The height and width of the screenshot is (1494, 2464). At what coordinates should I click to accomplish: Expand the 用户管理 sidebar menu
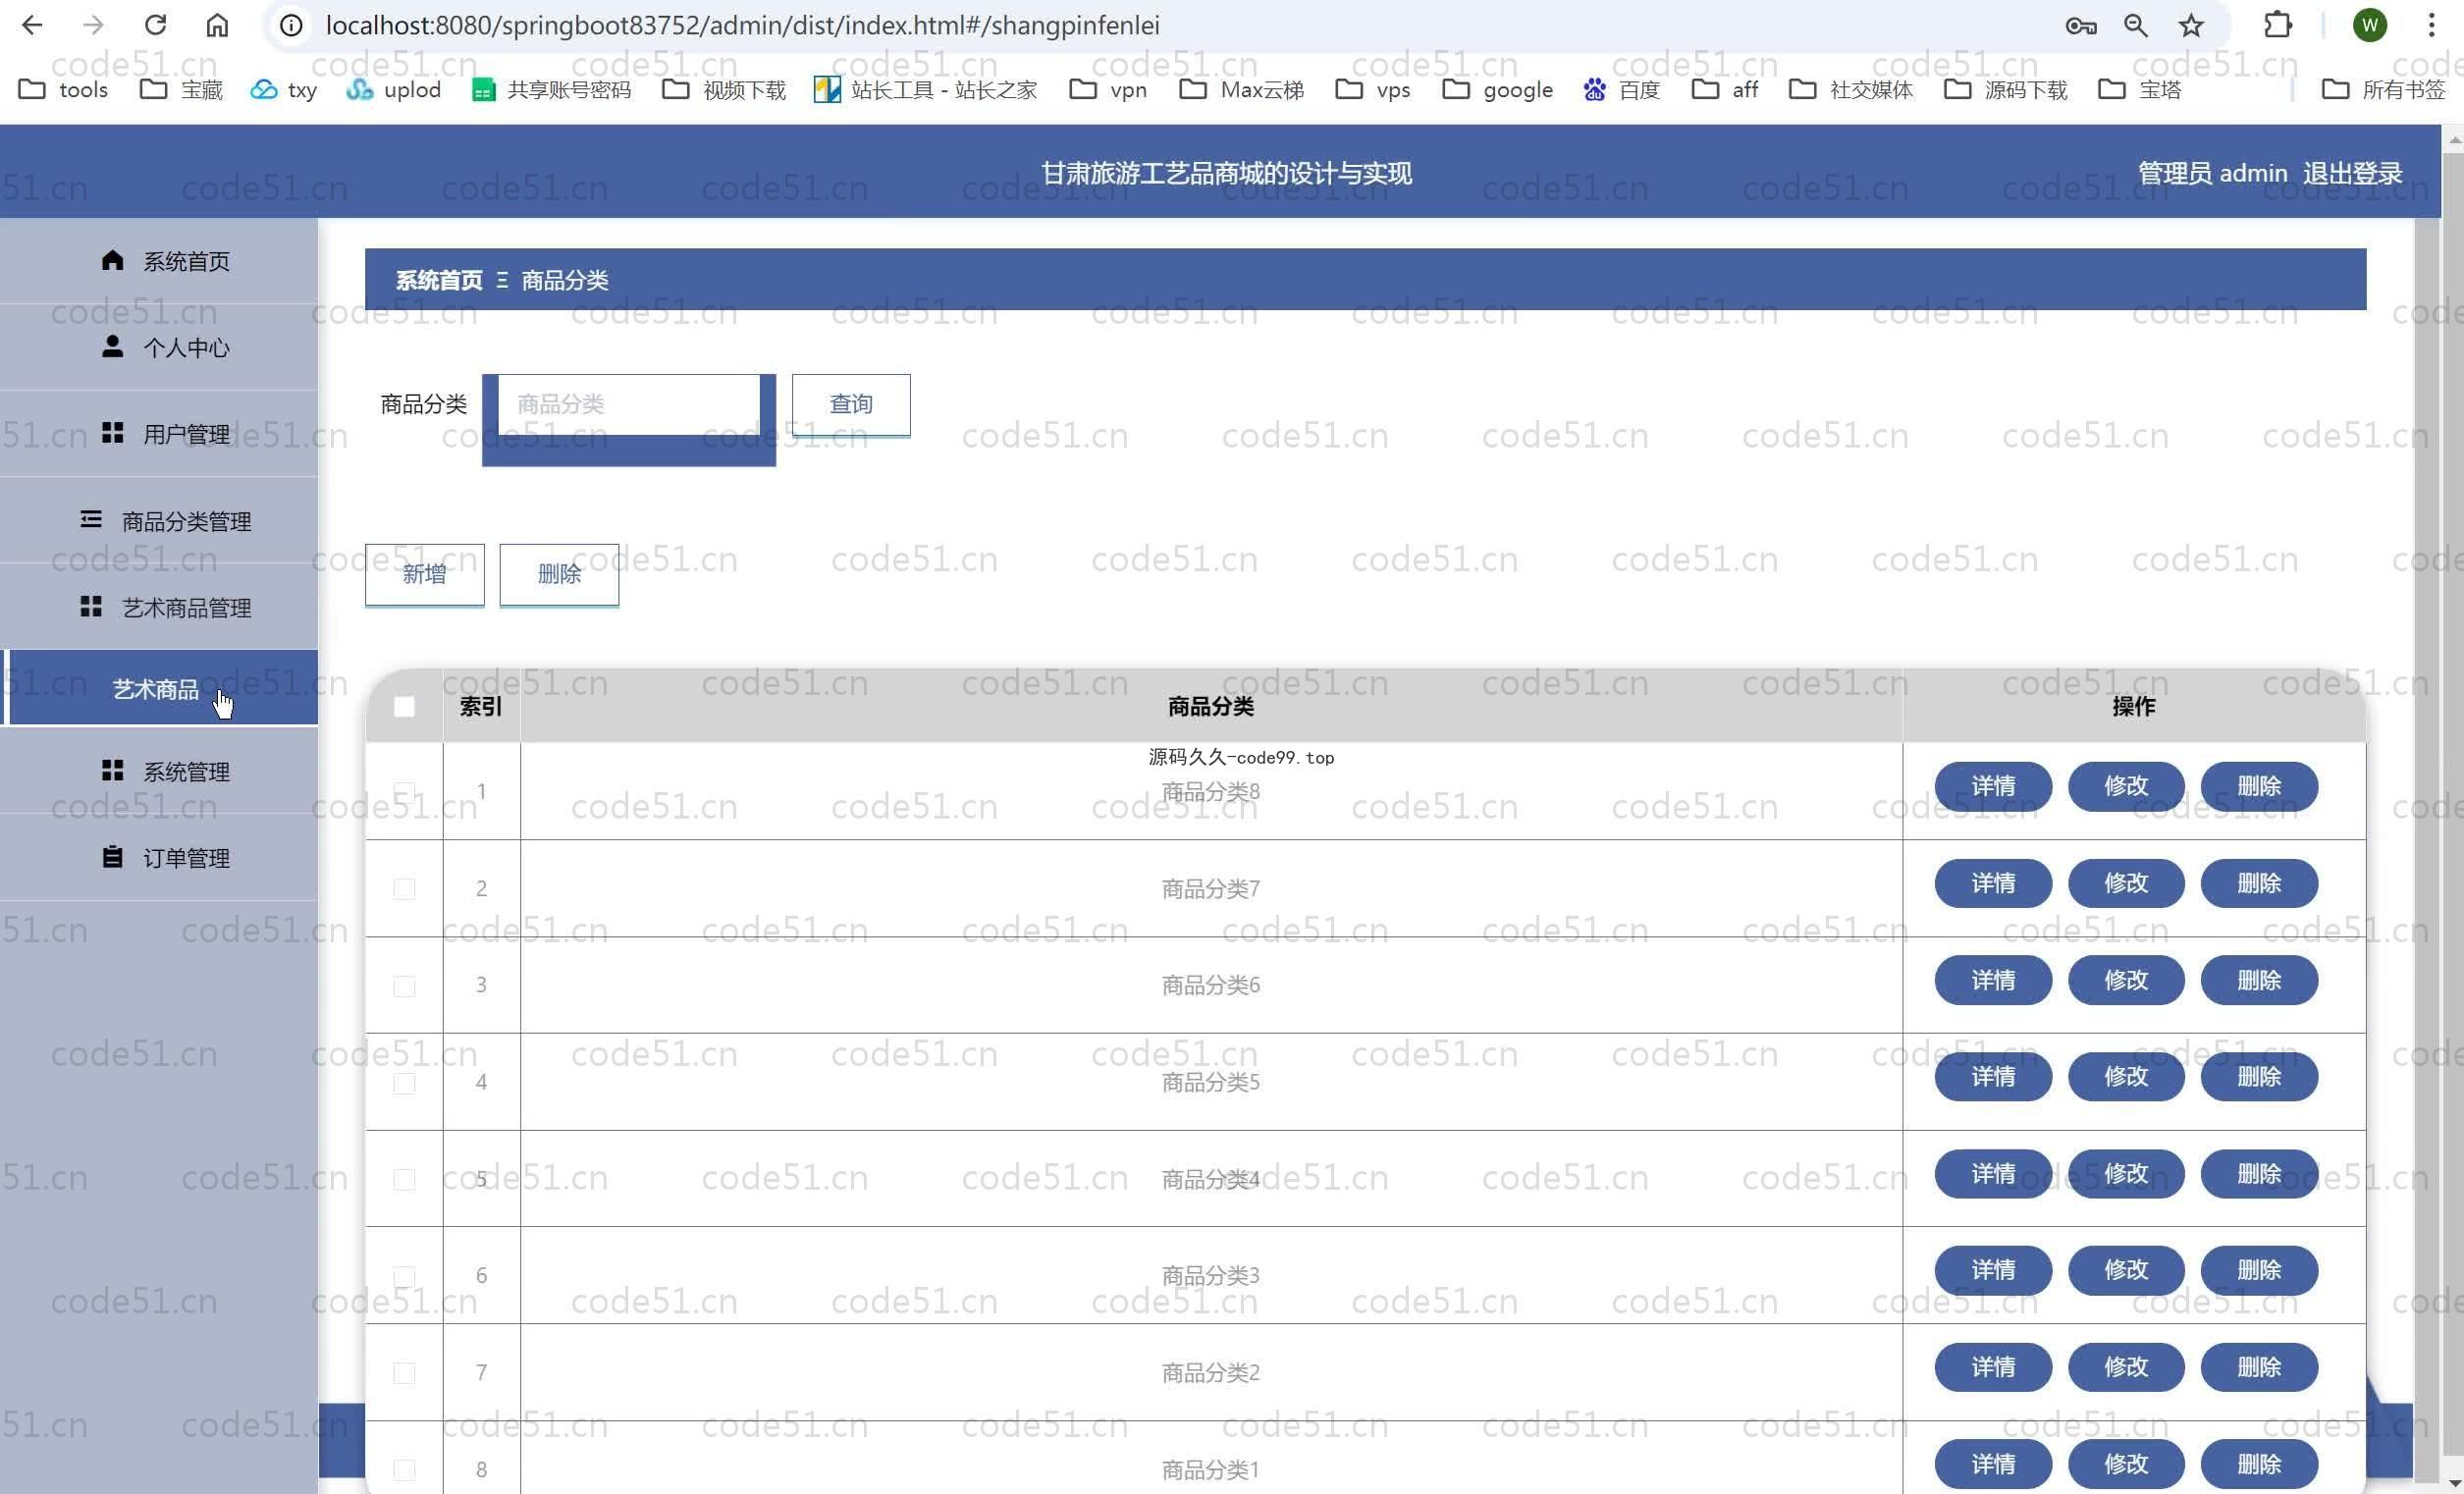(159, 433)
